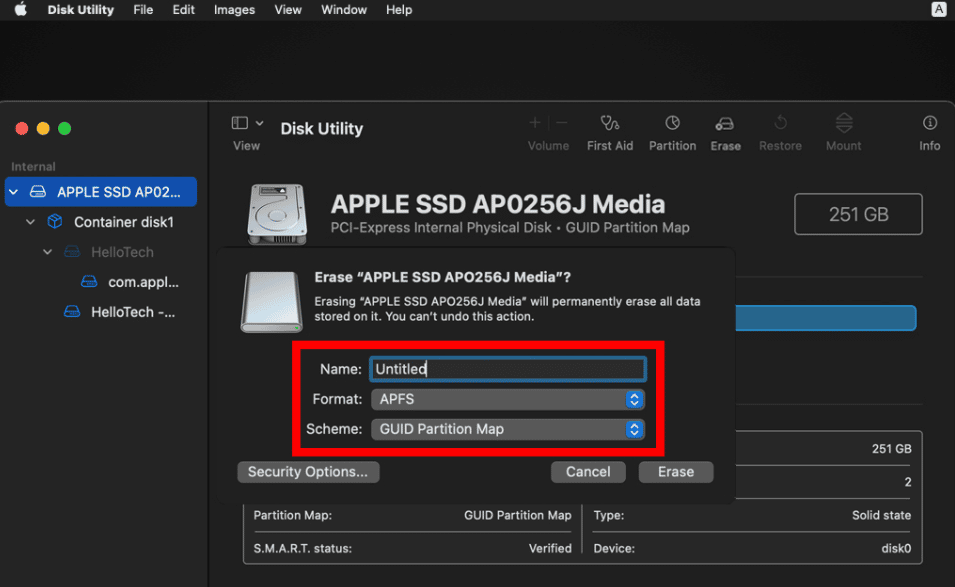This screenshot has width=955, height=587.
Task: Select APPLE SSD AP02 in the sidebar
Action: pos(101,192)
